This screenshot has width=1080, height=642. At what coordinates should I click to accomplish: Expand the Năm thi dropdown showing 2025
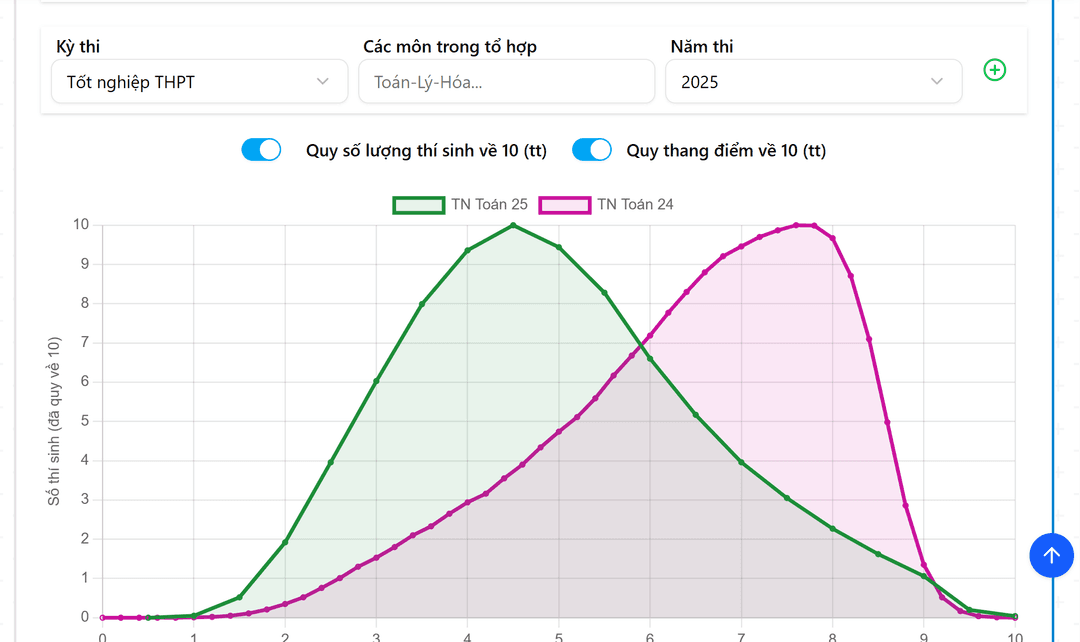pyautogui.click(x=813, y=82)
